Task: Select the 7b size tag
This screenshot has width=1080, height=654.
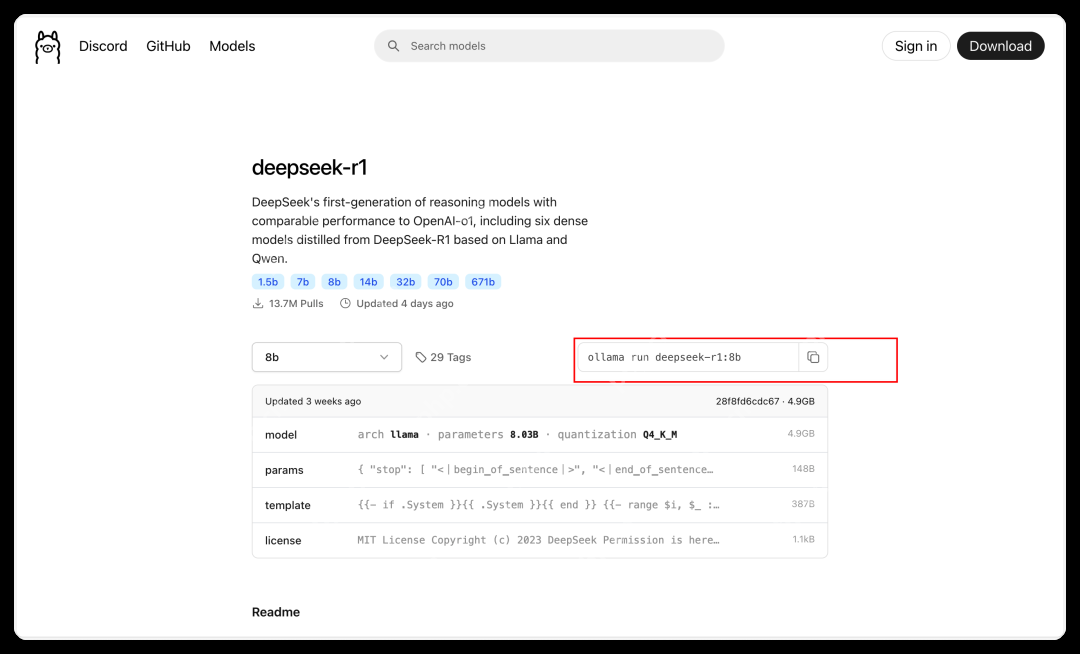Action: pos(302,282)
